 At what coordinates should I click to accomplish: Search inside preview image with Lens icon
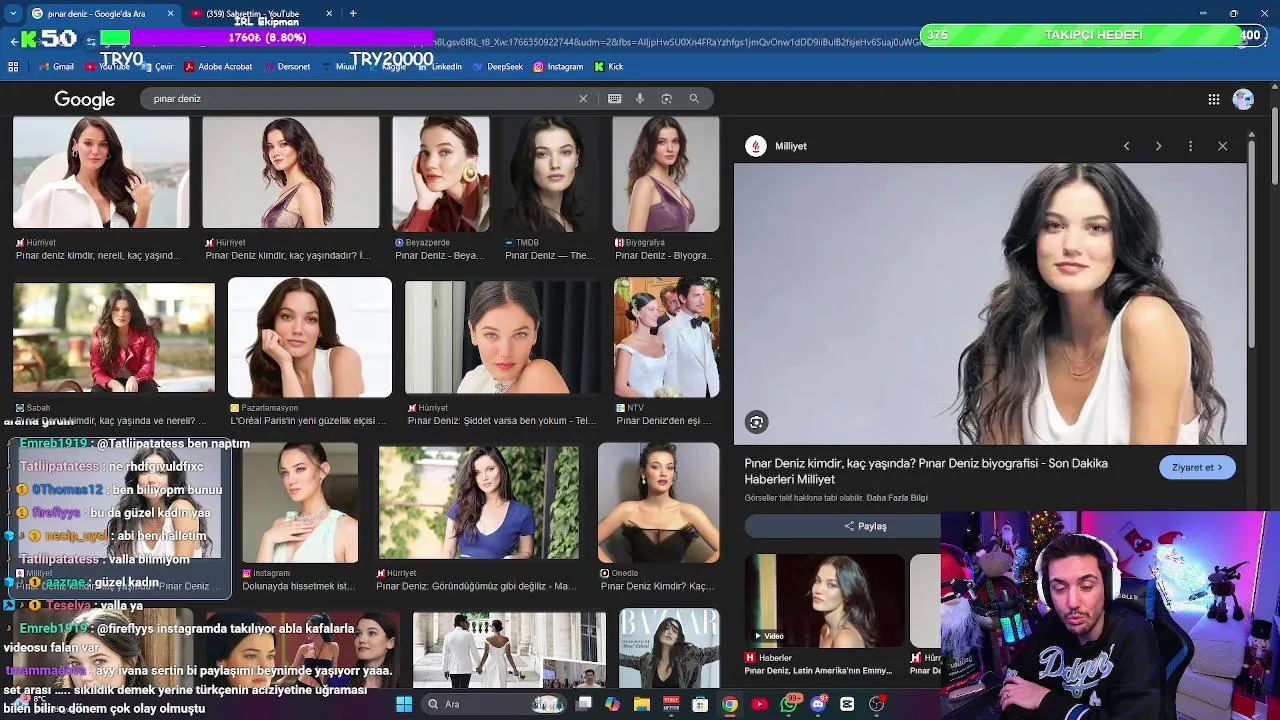point(757,422)
